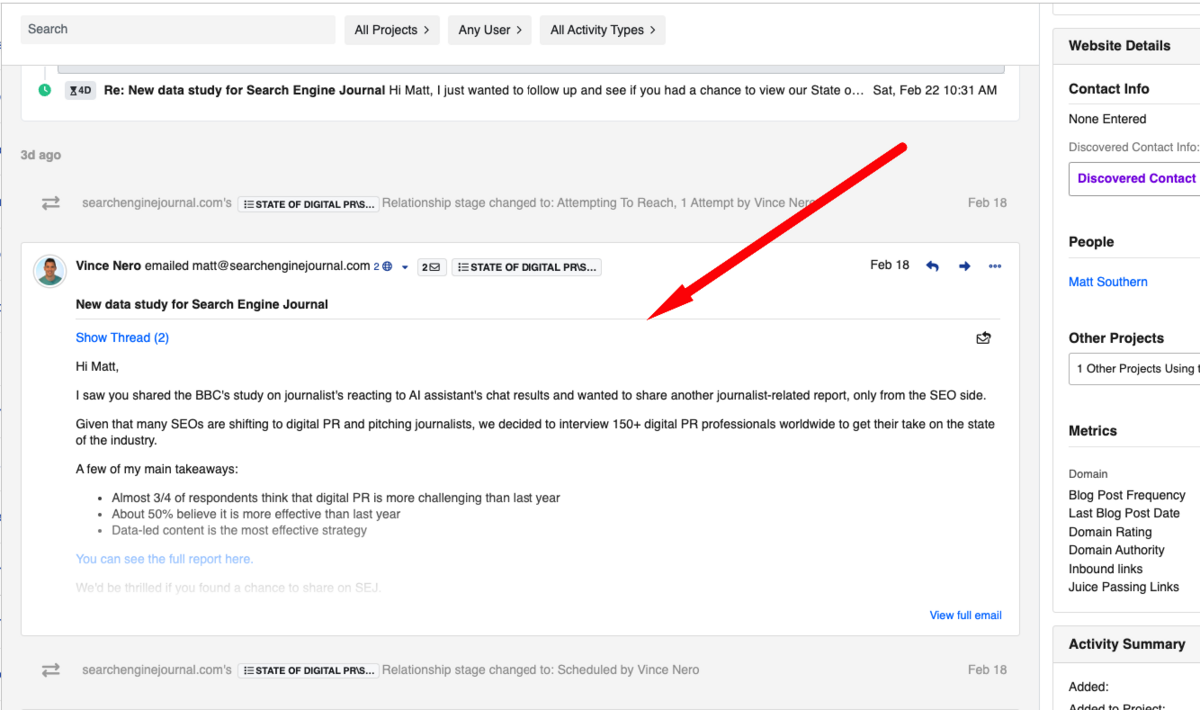Click the green status dot on the follow-up email
Viewport: 1200px width, 710px height.
44,90
